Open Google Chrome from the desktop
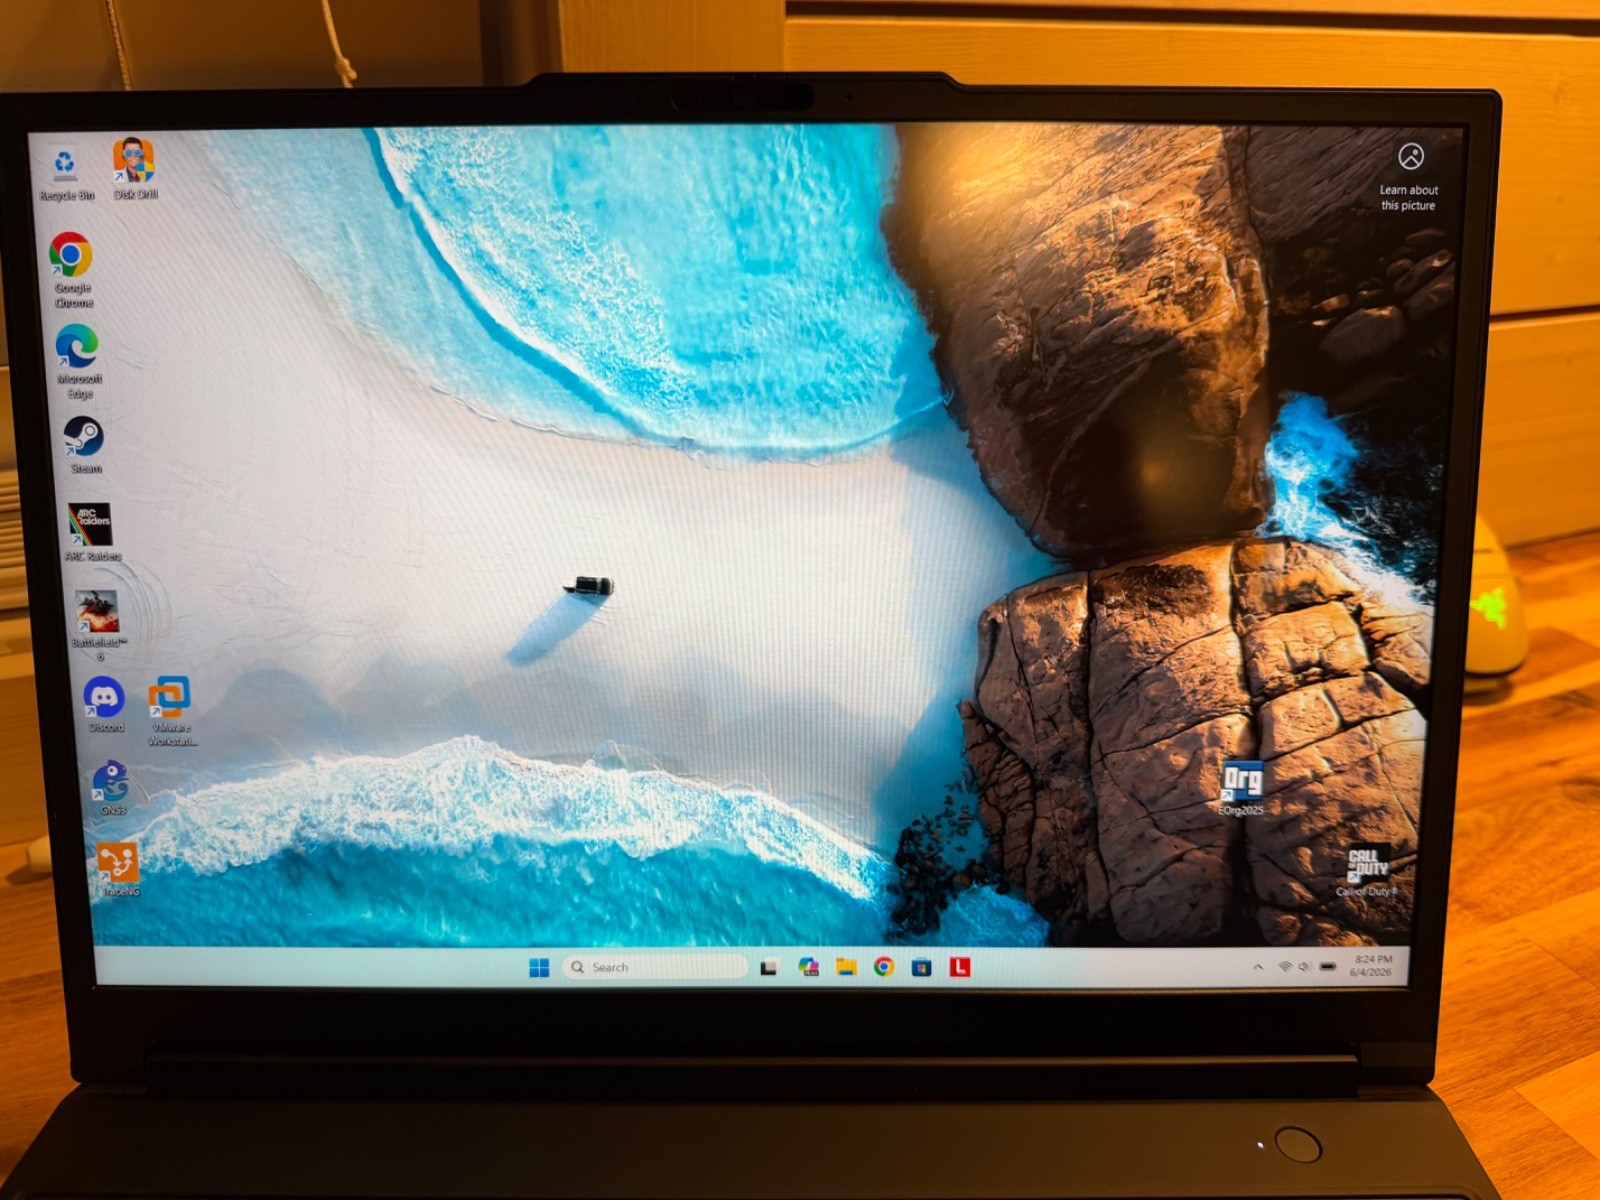Screen dimensions: 1600x1200 tap(72, 268)
